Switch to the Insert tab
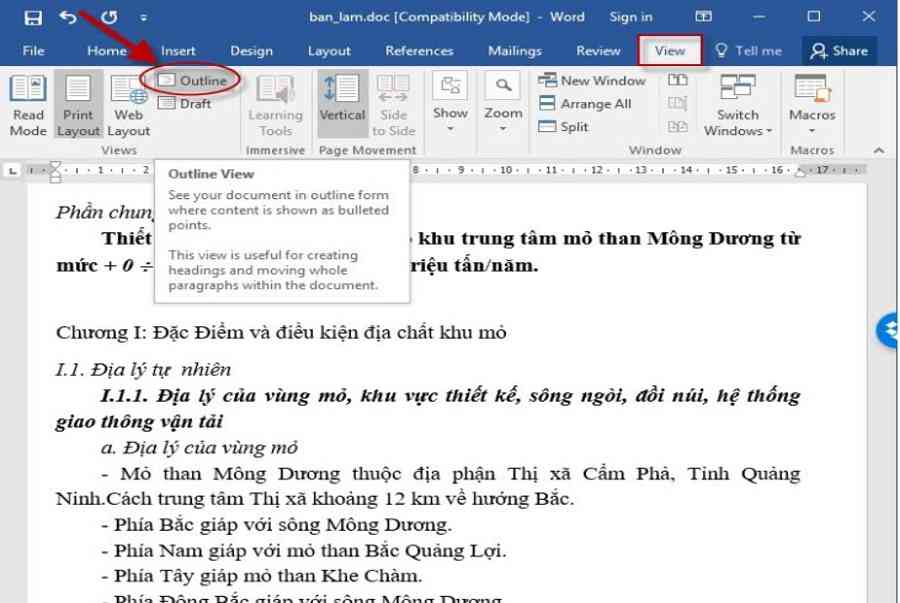 pos(178,50)
